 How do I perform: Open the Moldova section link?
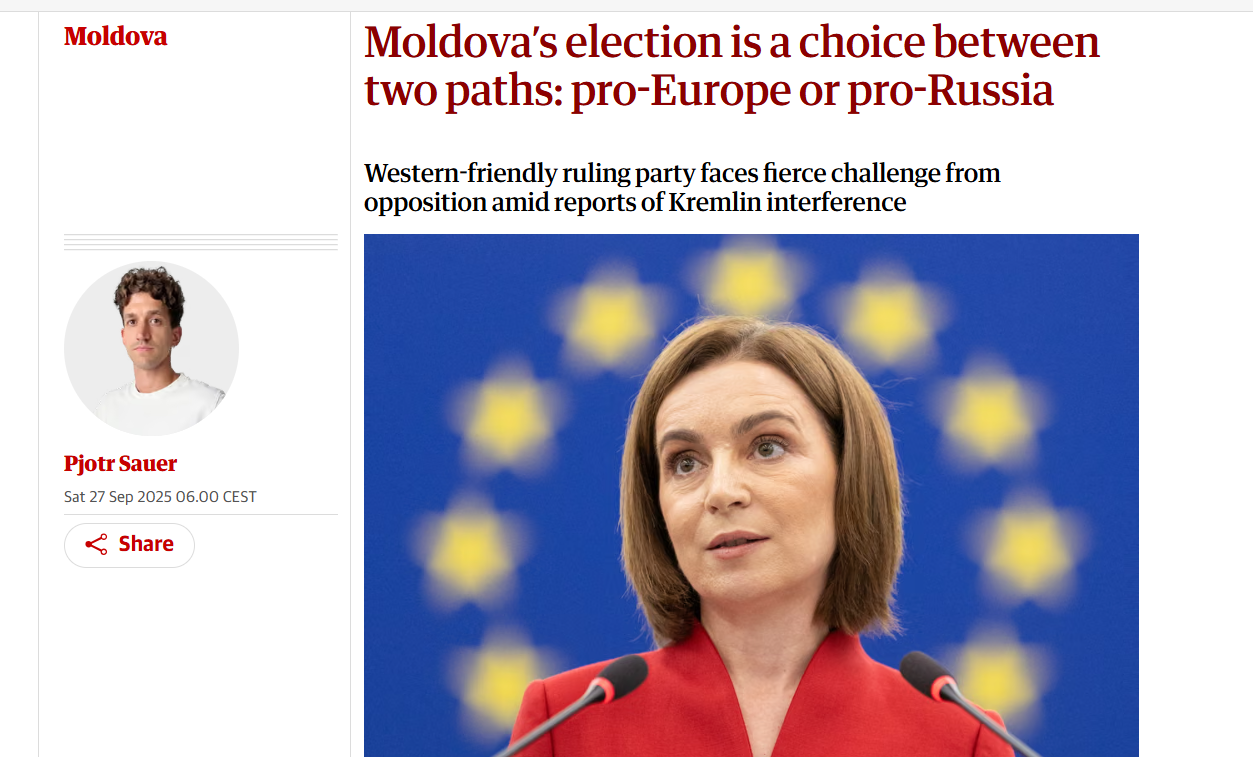(x=115, y=37)
